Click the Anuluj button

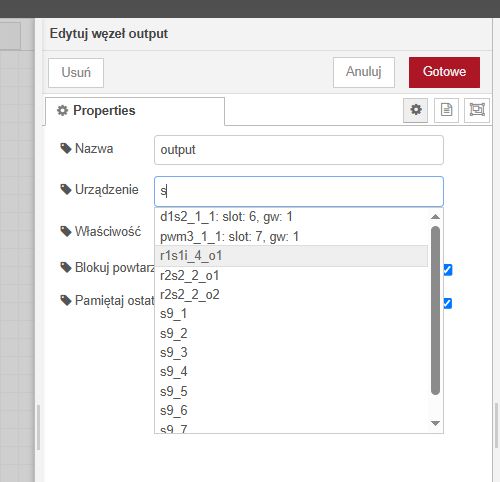click(x=364, y=72)
